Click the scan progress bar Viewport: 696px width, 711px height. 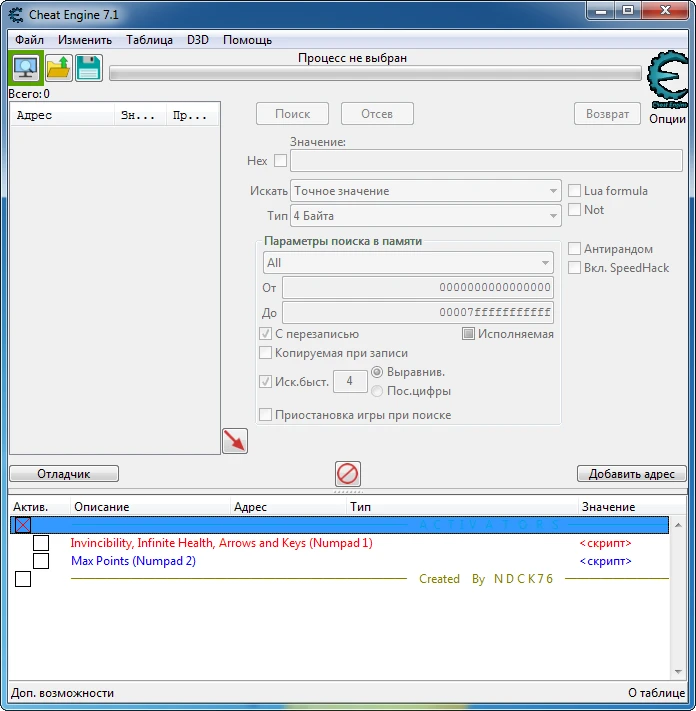375,73
